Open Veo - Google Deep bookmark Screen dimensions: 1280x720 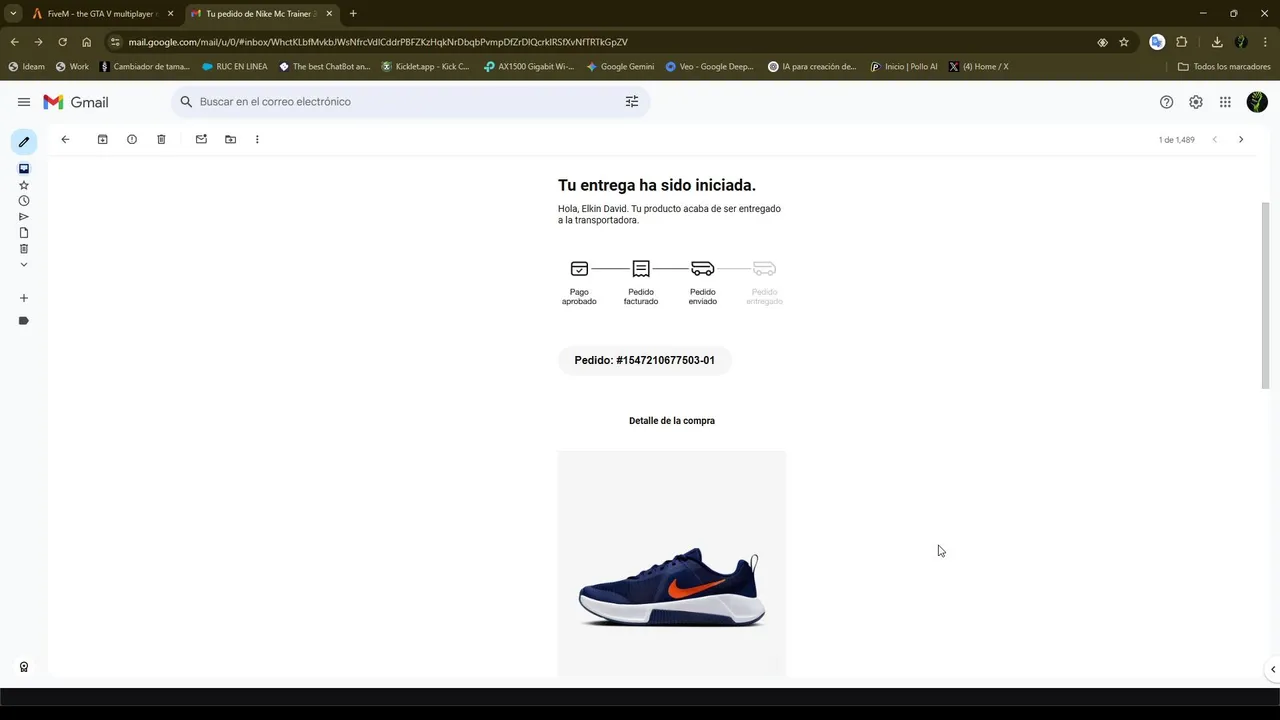[709, 67]
